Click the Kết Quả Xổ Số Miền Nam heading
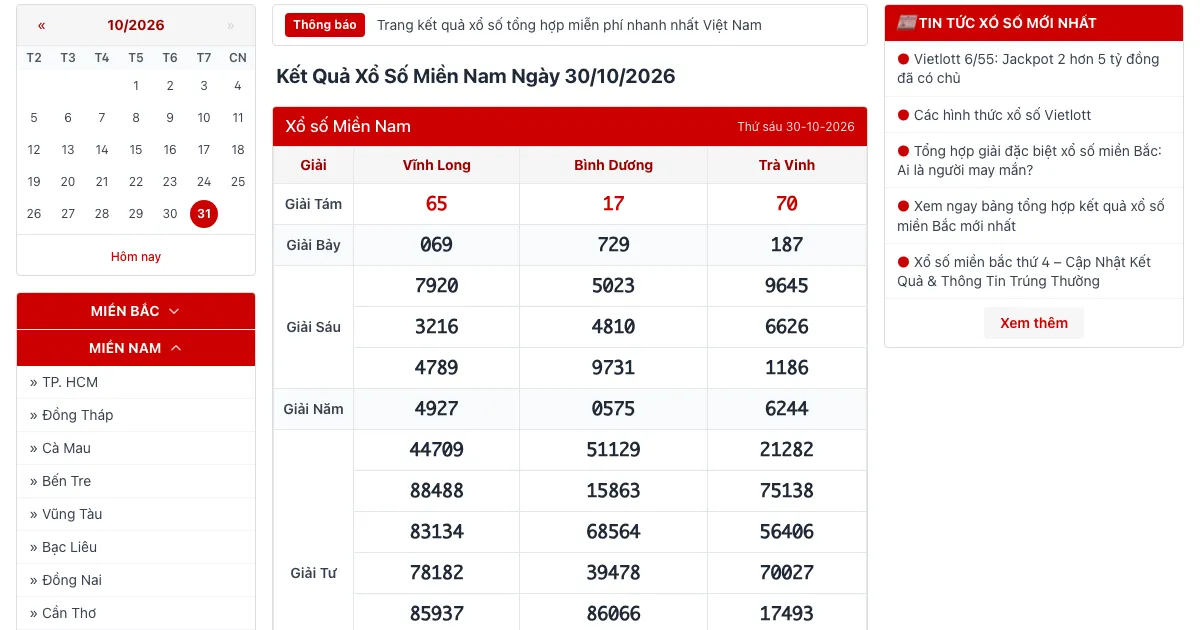This screenshot has width=1200, height=630. (476, 76)
